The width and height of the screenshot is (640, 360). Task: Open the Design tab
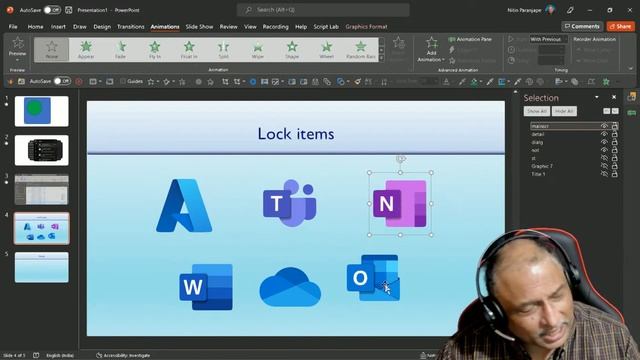102,27
